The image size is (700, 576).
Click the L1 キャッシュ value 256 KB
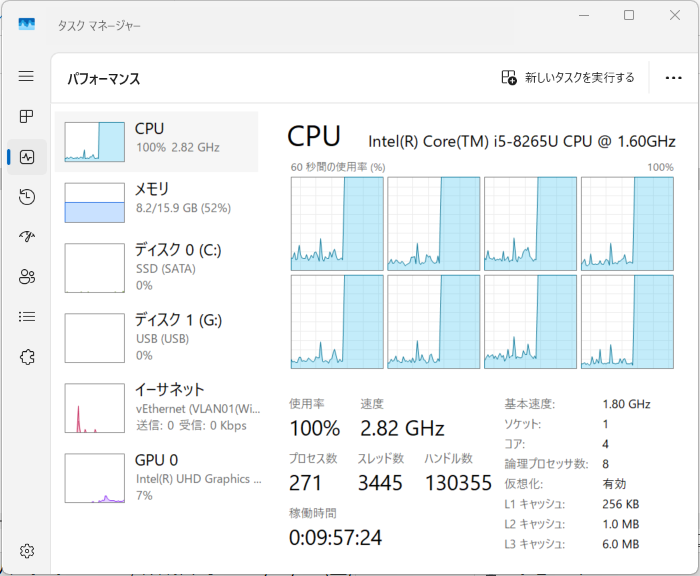pyautogui.click(x=621, y=504)
